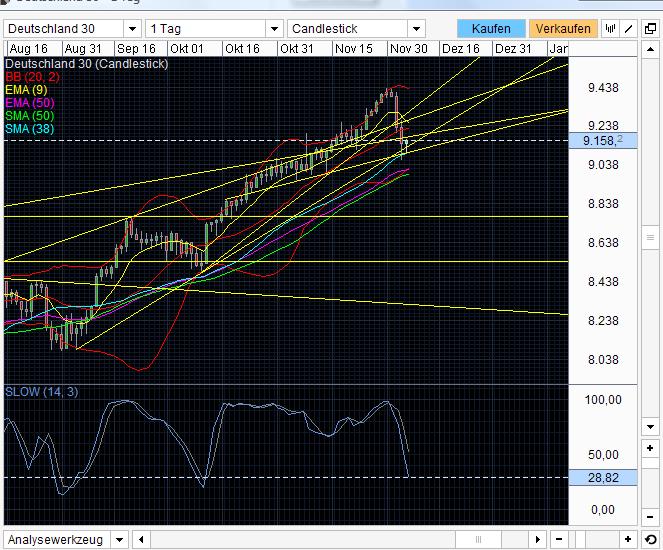Detach chart into new window icon
663x550 pixels.
tap(650, 29)
